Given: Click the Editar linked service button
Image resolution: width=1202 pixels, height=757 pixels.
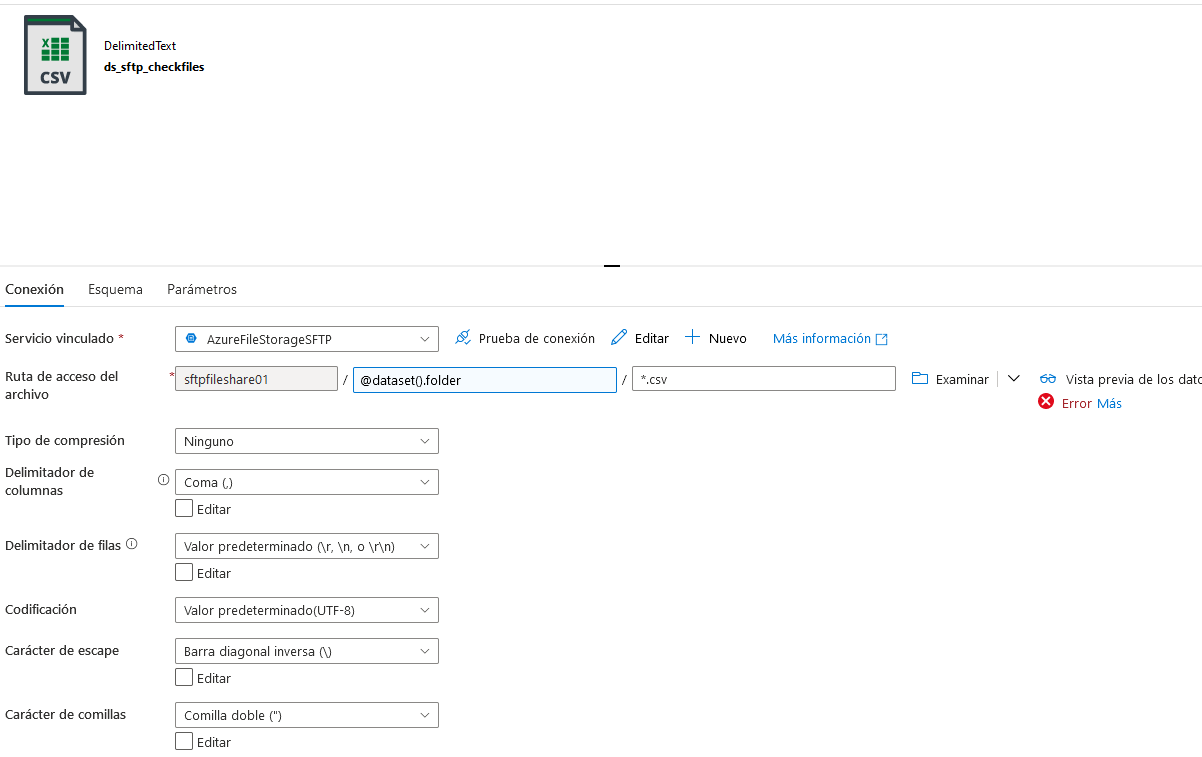Looking at the screenshot, I should (640, 338).
